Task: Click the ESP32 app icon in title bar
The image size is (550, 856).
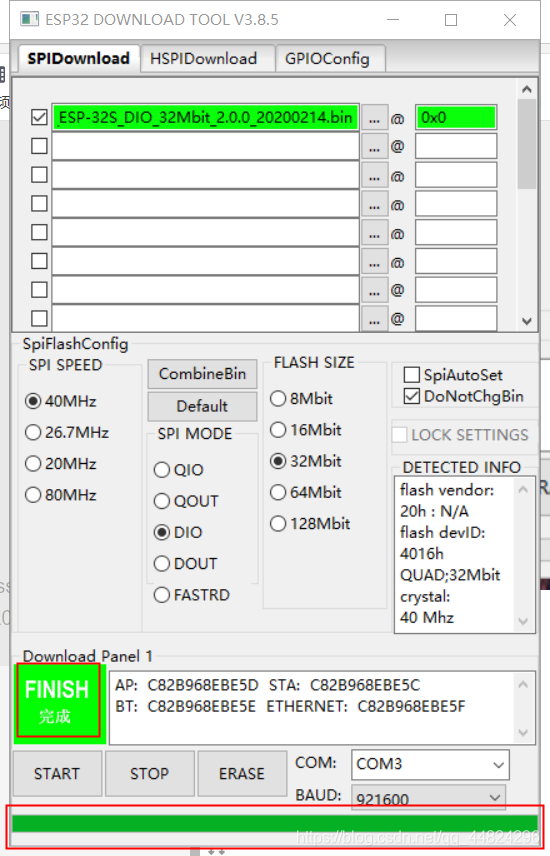Action: point(29,19)
